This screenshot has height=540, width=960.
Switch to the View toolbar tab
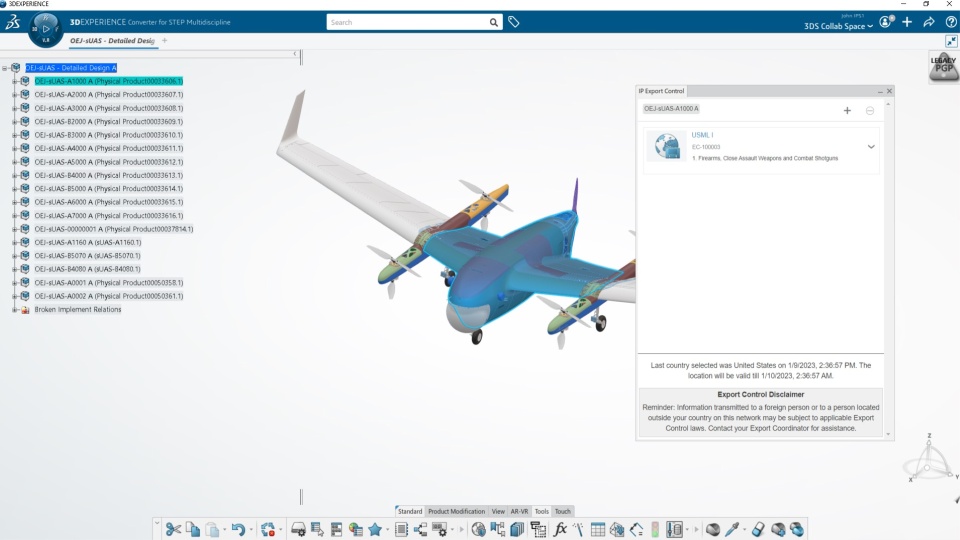pos(498,511)
